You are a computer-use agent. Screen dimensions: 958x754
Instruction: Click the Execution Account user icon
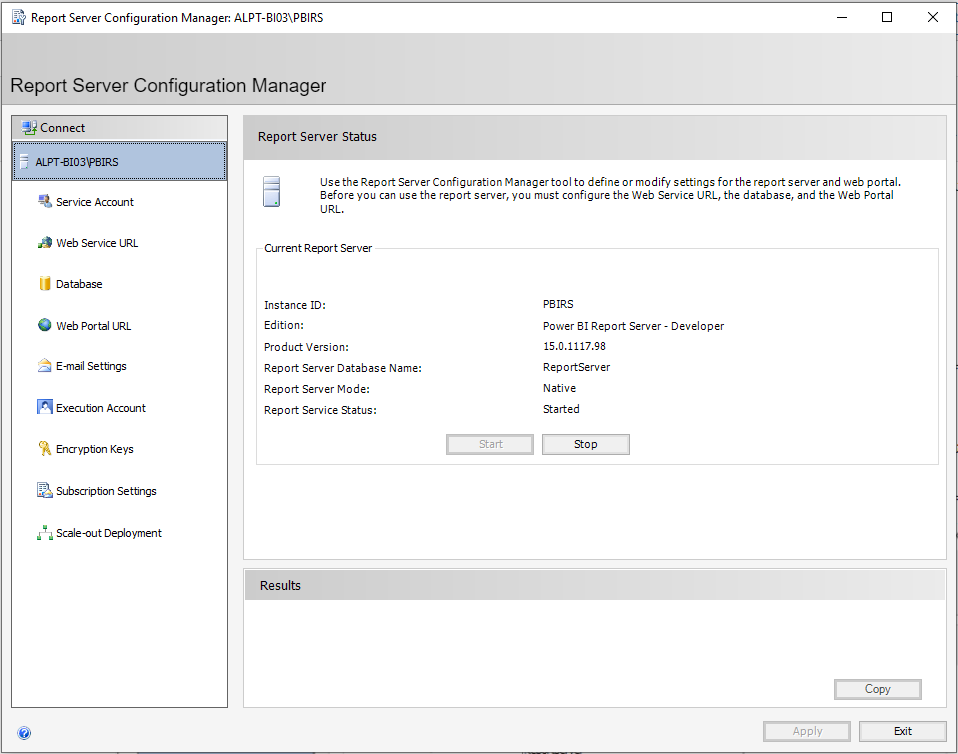tap(44, 407)
